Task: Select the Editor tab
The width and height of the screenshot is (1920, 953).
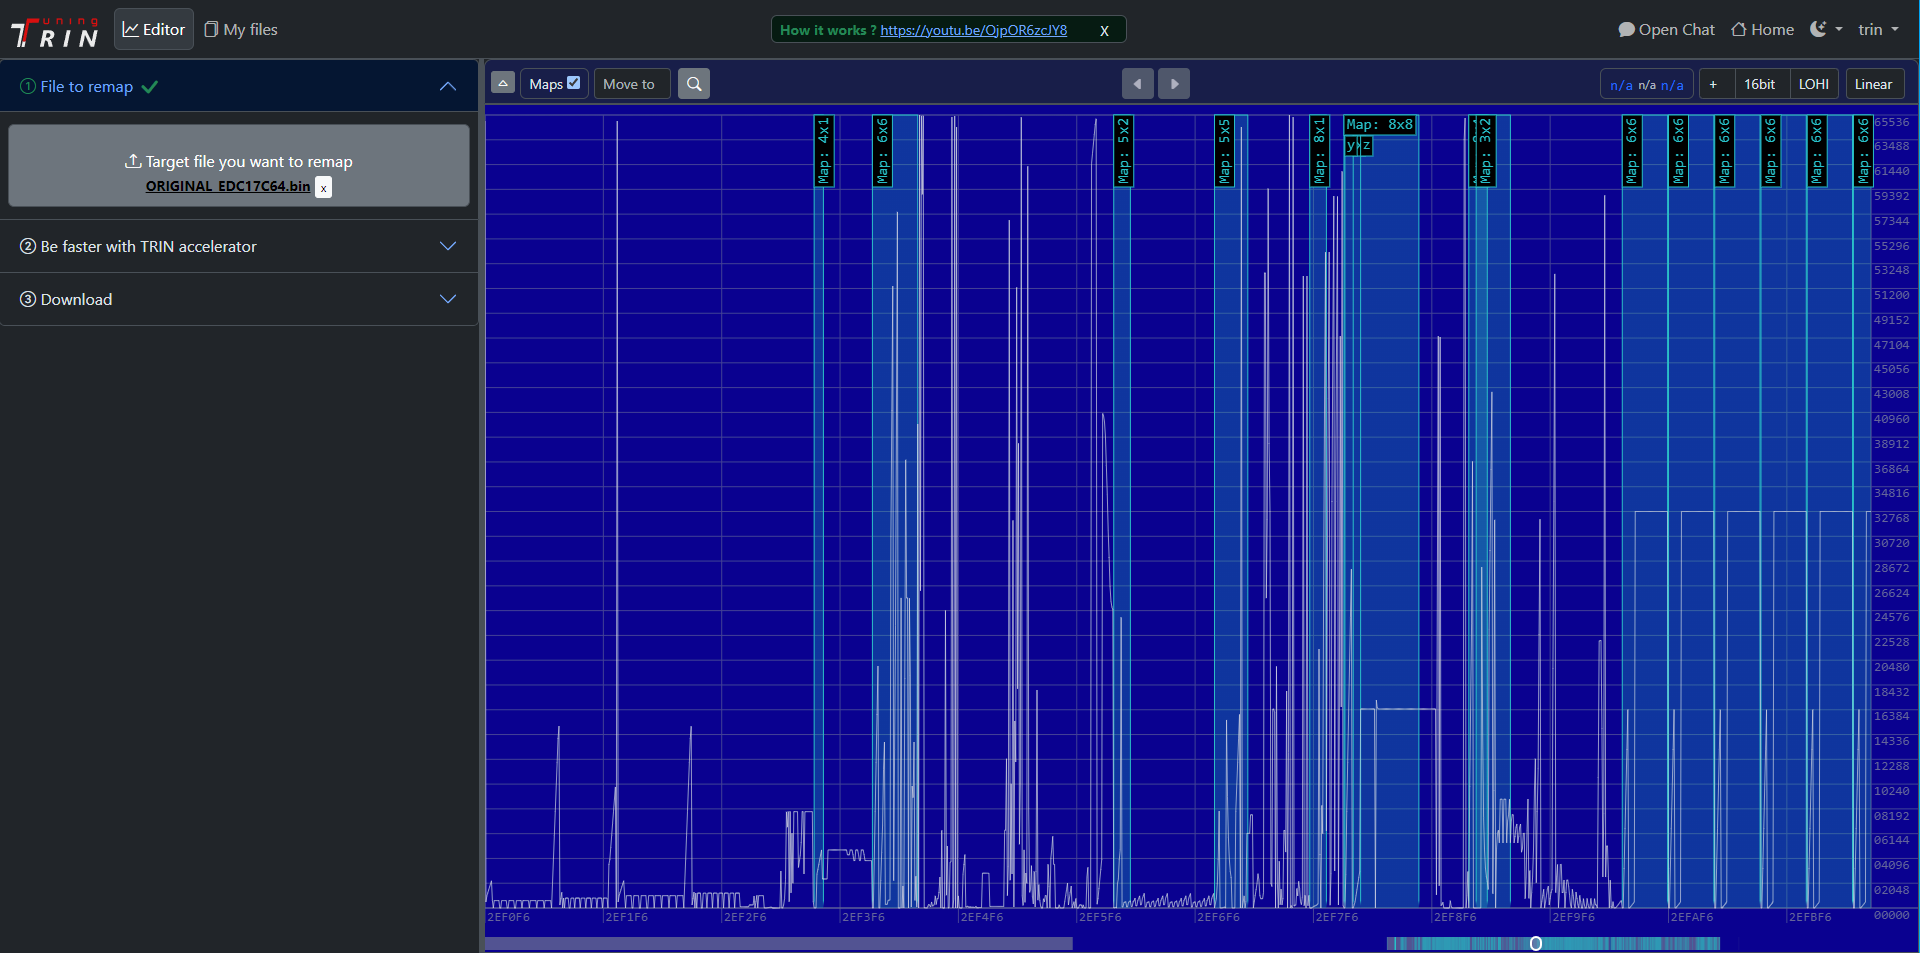Action: pyautogui.click(x=154, y=30)
